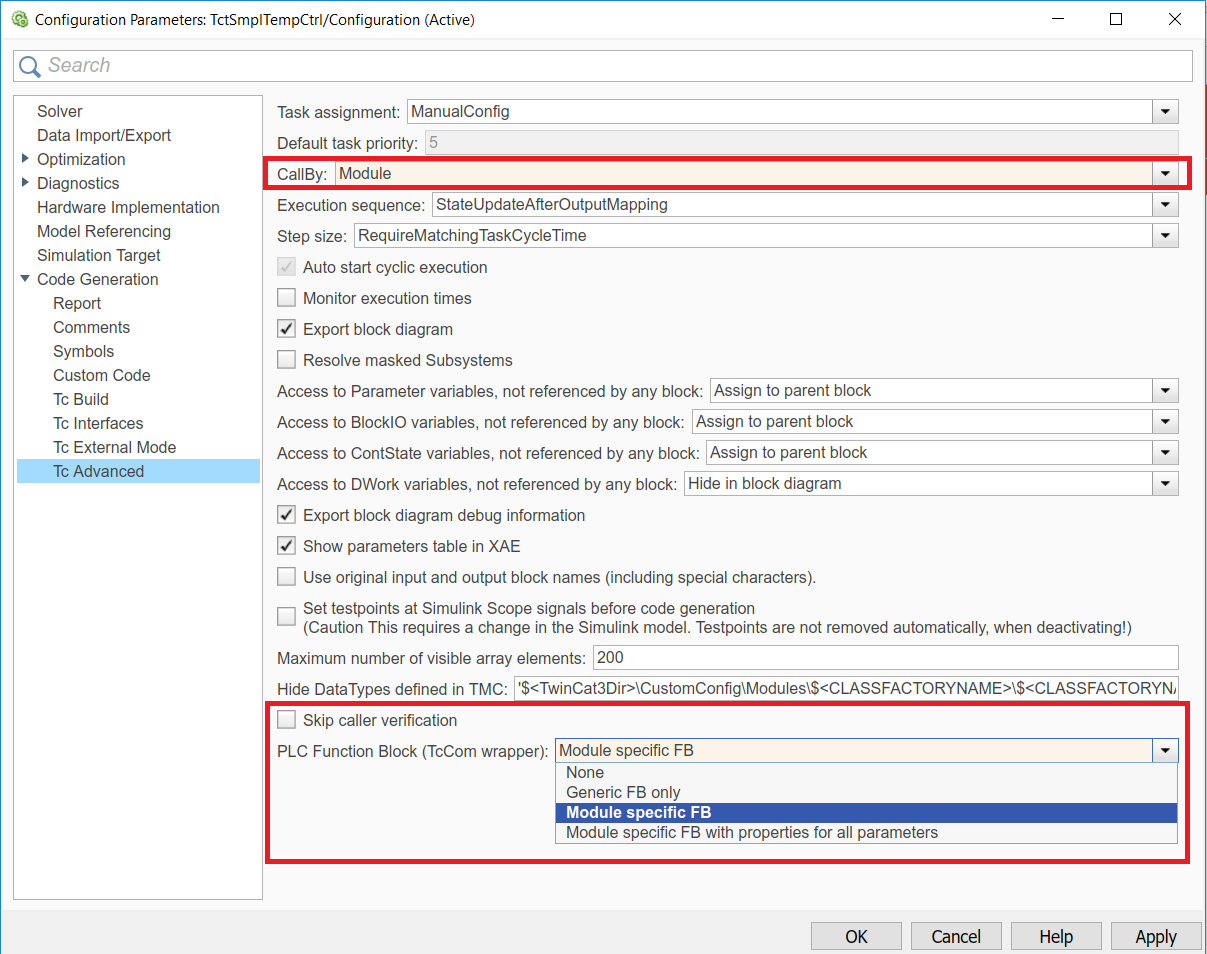Open Data Import/Export in tree

point(104,135)
